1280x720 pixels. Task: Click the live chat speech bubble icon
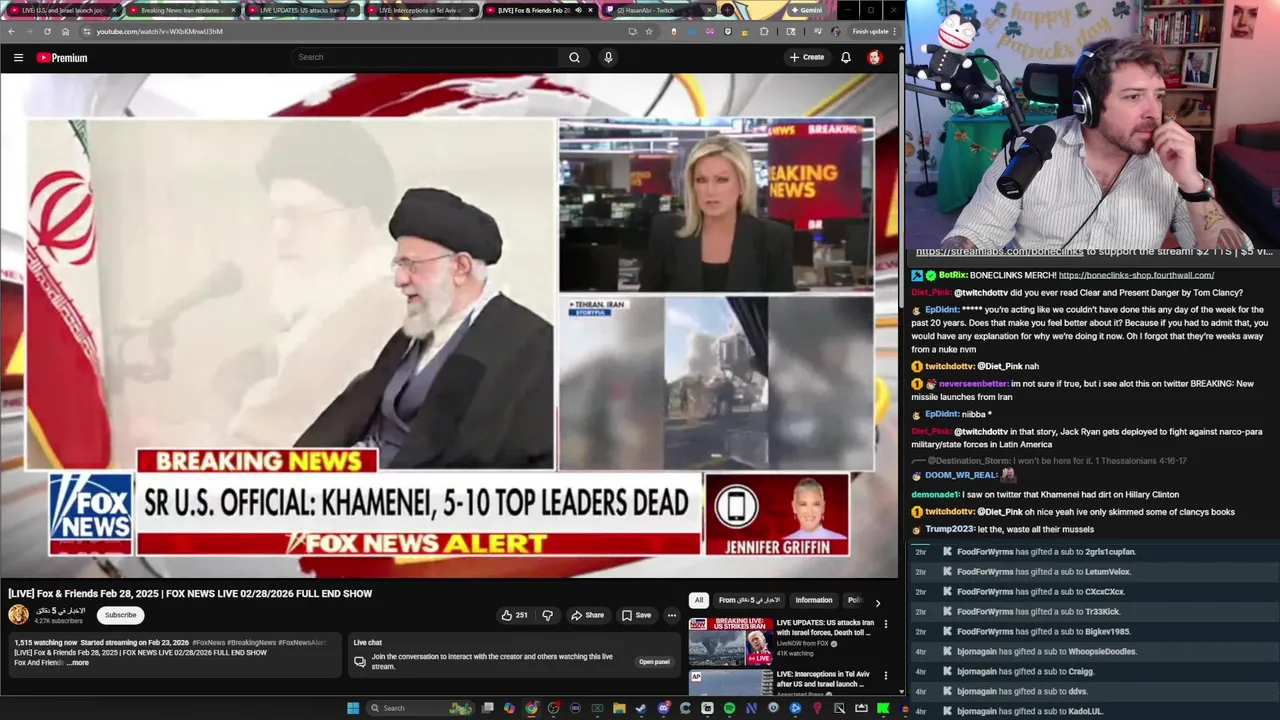359,661
